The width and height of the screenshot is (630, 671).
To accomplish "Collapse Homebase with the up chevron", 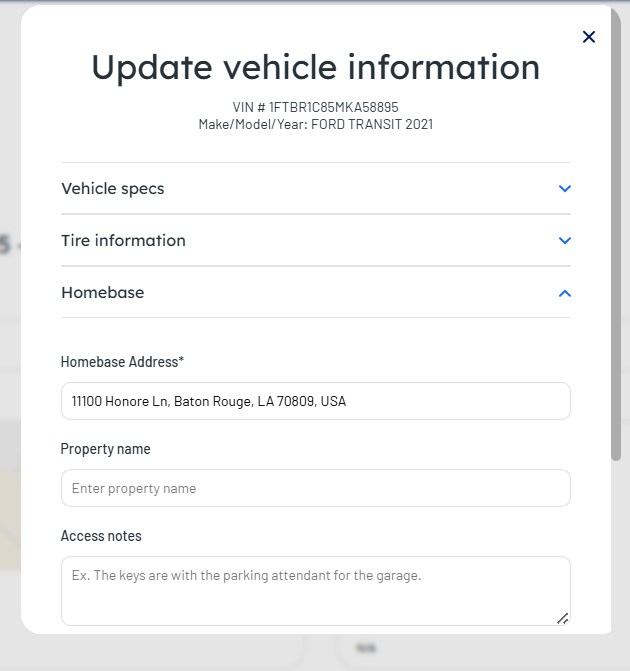I will point(565,293).
